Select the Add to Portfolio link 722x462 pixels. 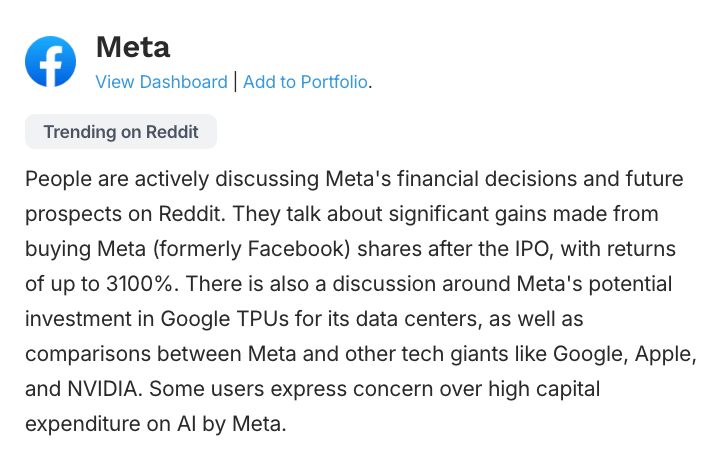click(x=305, y=82)
